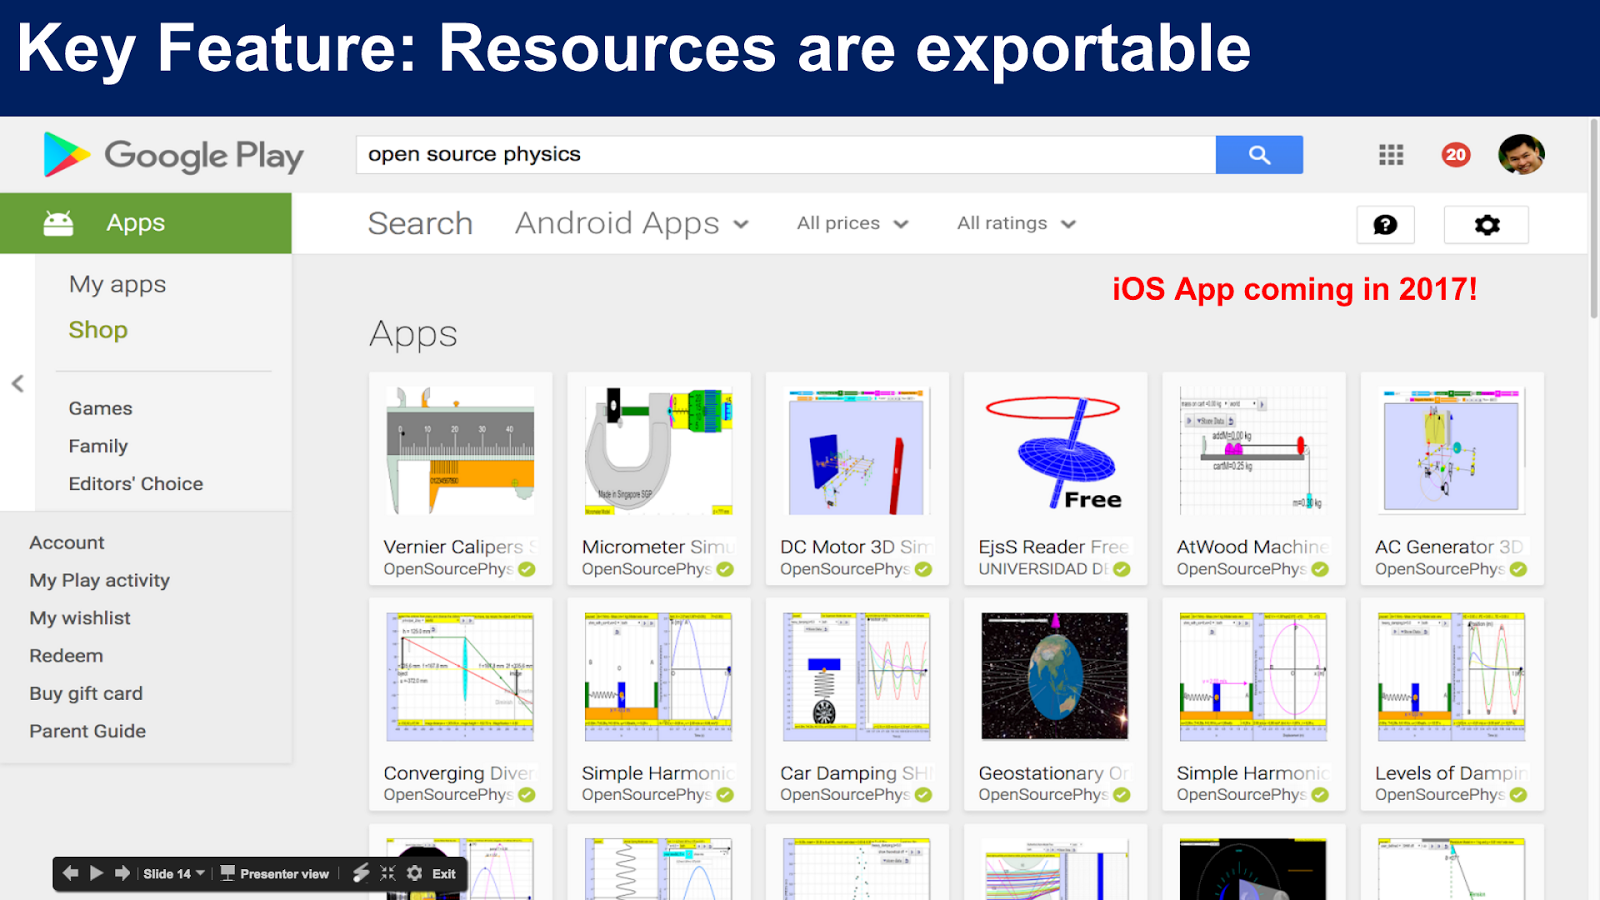Exit the slideshow
Screen dimensions: 1600x900
pyautogui.click(x=444, y=874)
